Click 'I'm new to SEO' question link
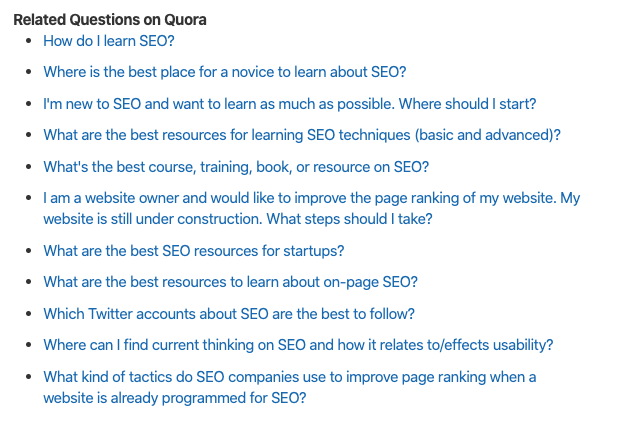Viewport: 630px width, 430px height. [x=290, y=104]
